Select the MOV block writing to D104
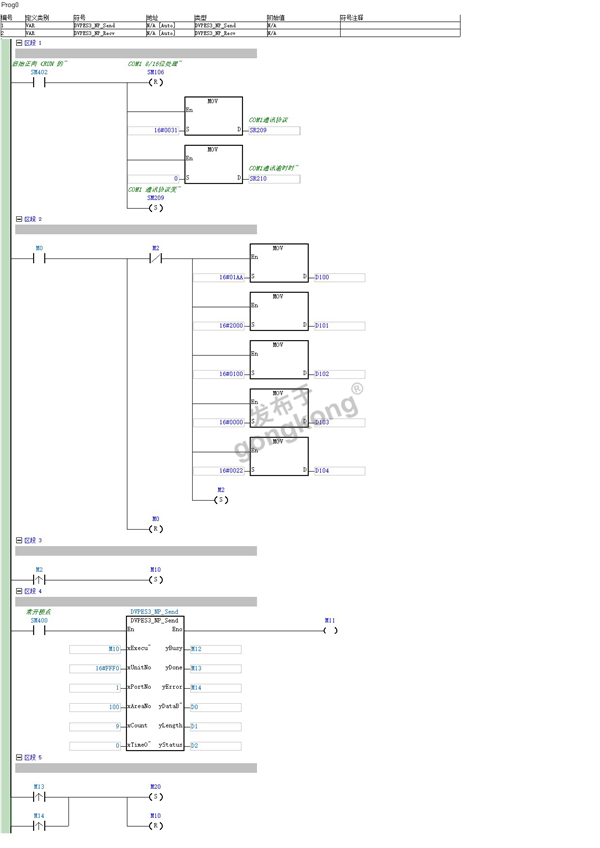 click(x=279, y=456)
